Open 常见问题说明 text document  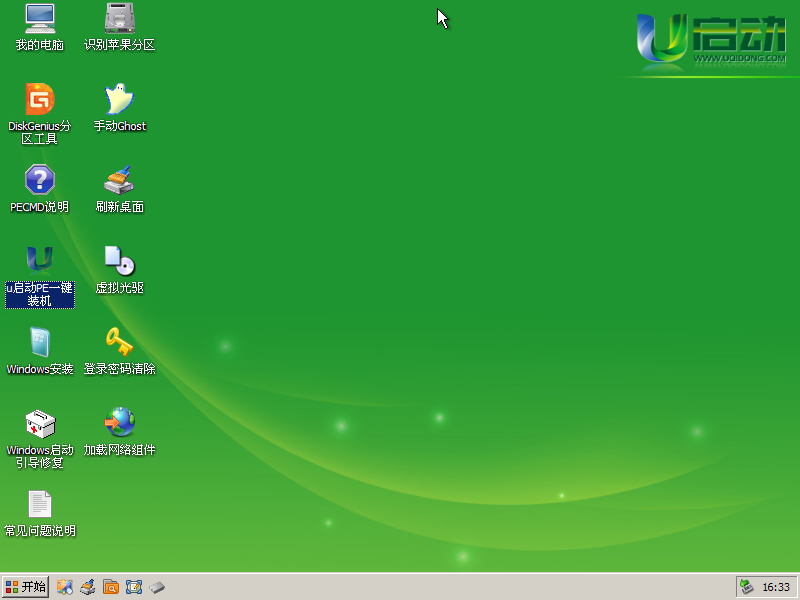[40, 505]
